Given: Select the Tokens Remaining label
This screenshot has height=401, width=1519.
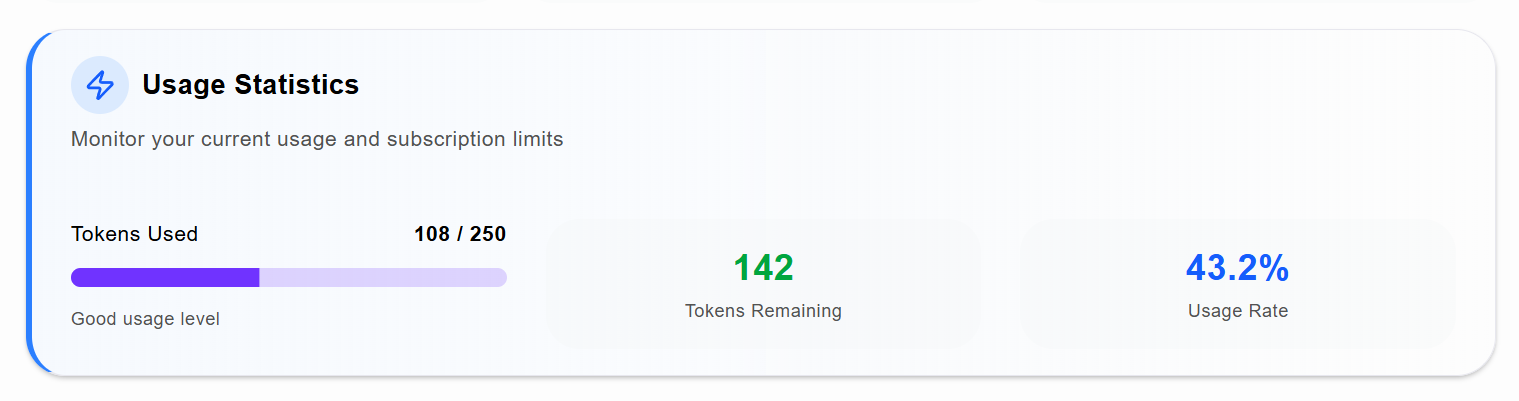Looking at the screenshot, I should tap(763, 311).
